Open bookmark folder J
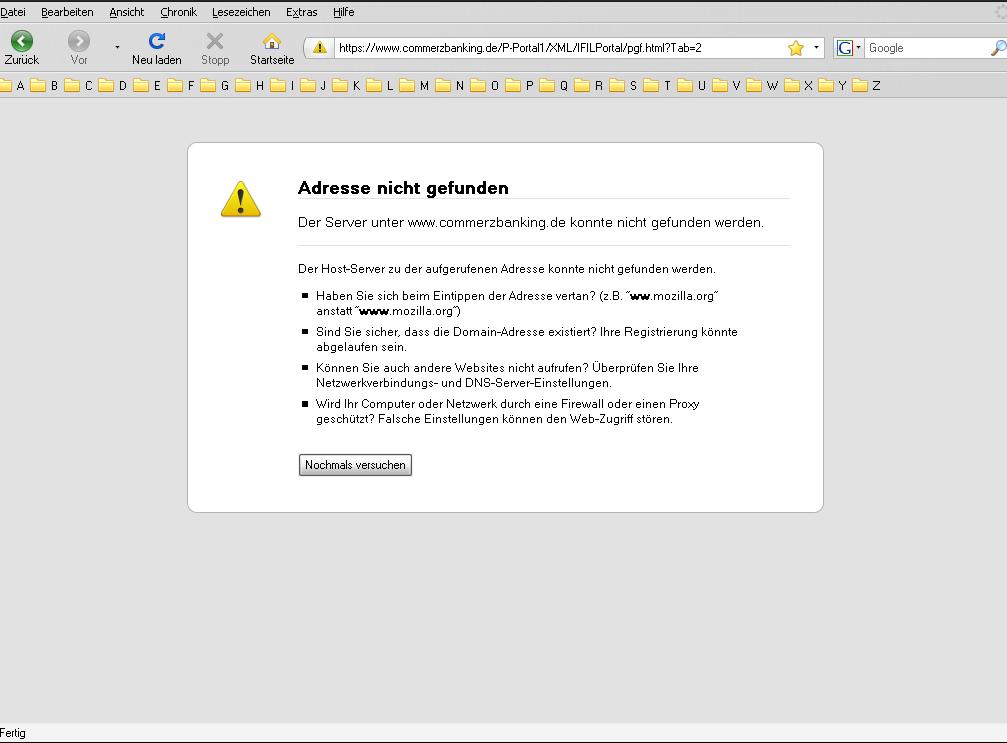This screenshot has height=743, width=1007. point(314,85)
